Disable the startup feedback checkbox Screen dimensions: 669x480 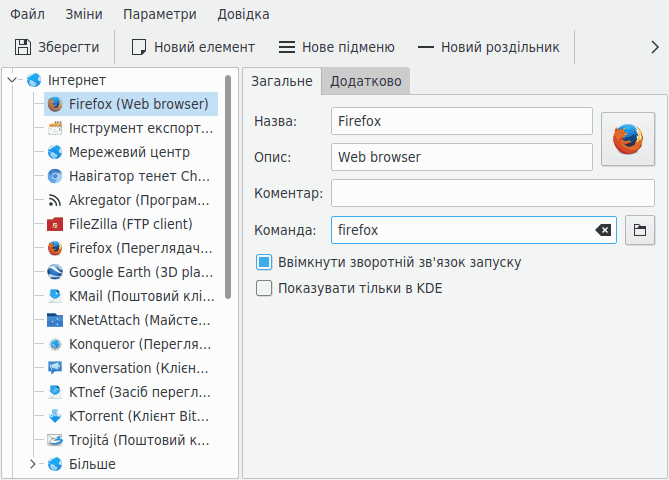[264, 262]
